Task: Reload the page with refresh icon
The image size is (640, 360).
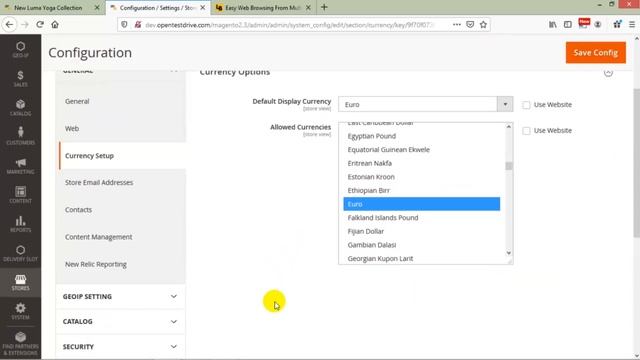Action: pyautogui.click(x=40, y=24)
